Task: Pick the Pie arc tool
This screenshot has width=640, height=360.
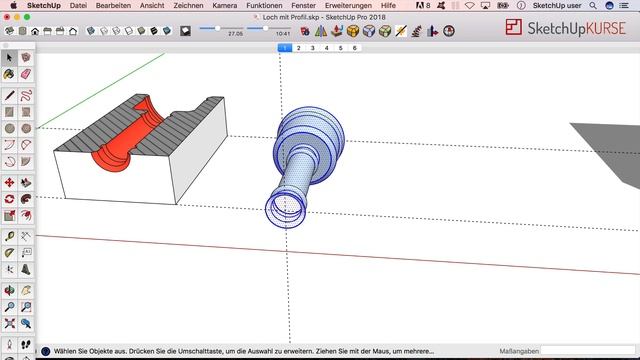Action: pyautogui.click(x=26, y=162)
